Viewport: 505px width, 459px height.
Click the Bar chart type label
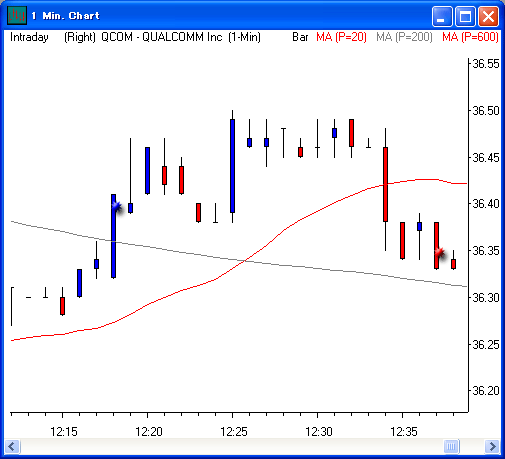tap(300, 37)
